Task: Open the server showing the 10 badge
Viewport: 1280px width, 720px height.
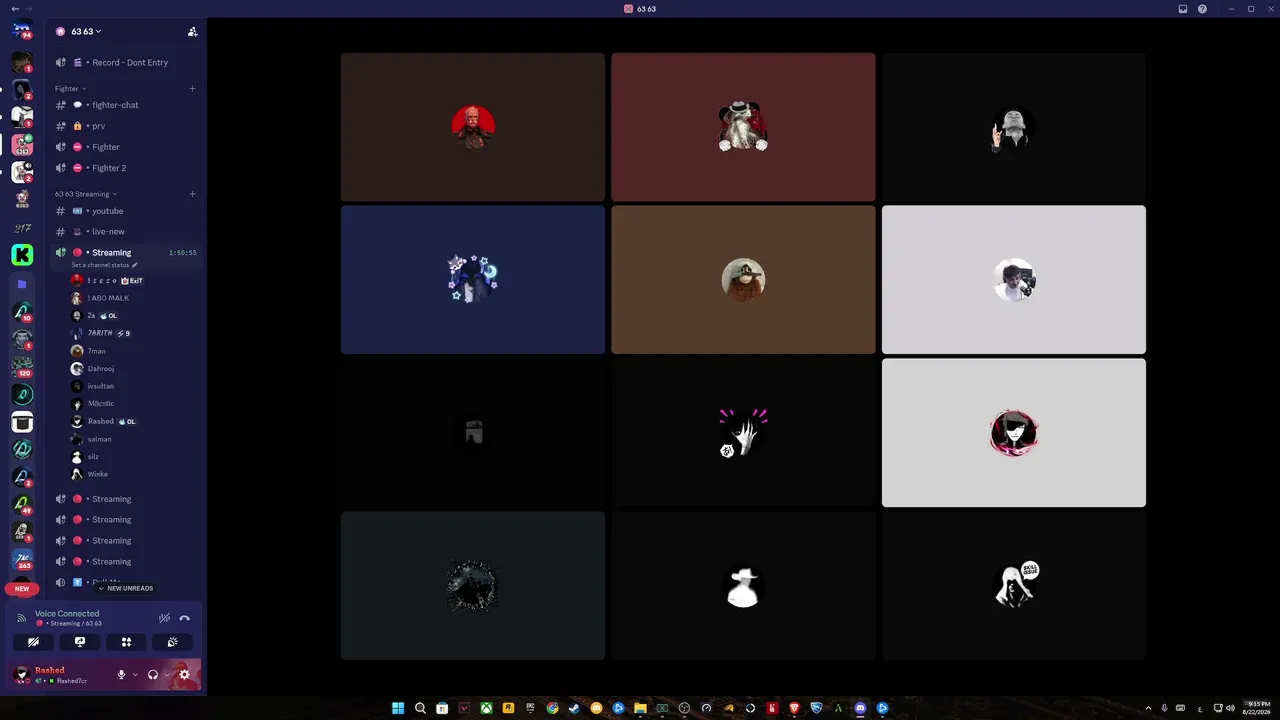Action: pyautogui.click(x=22, y=312)
